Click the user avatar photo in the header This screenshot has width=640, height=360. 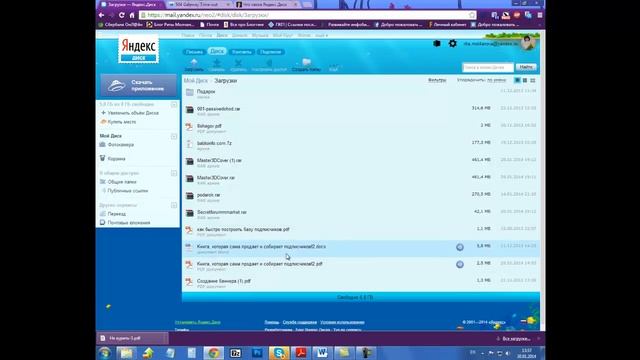point(527,42)
